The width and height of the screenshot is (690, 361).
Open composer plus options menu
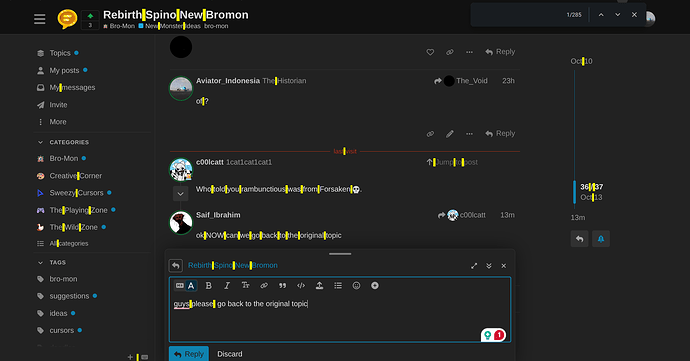click(x=375, y=286)
